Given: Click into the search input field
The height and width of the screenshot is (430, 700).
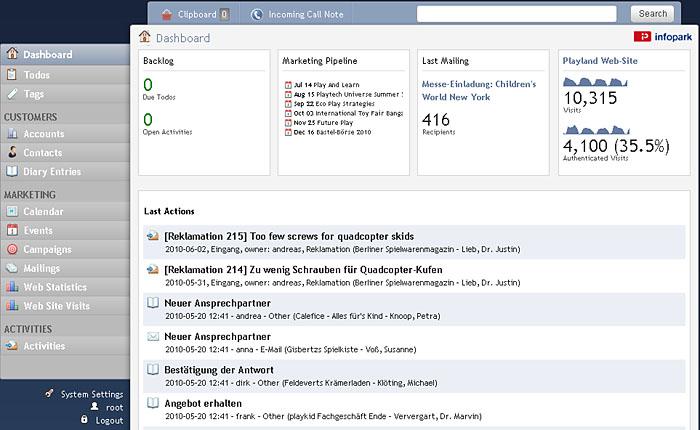Looking at the screenshot, I should (x=517, y=14).
